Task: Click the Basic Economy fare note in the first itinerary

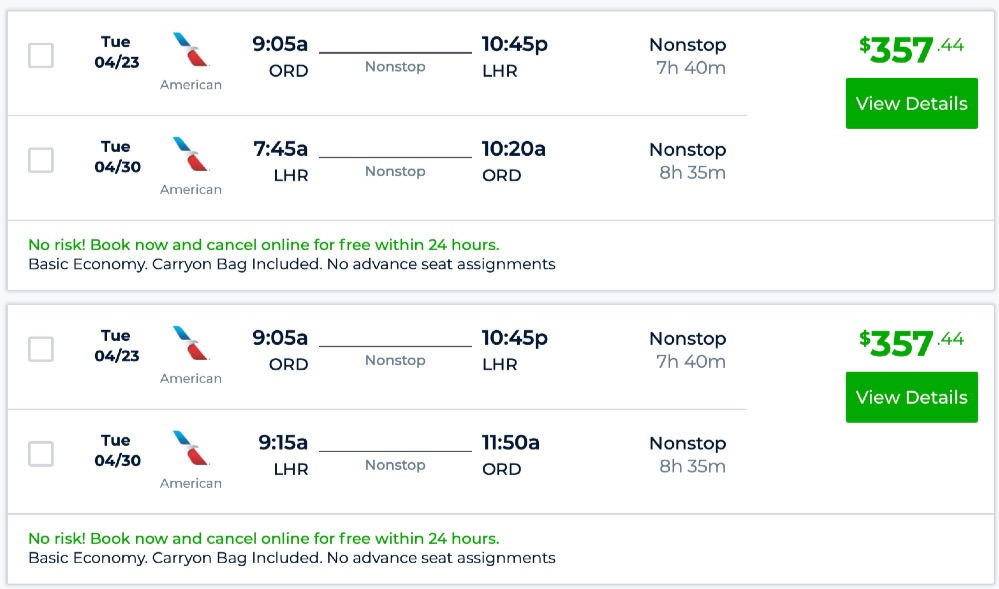Action: (291, 265)
